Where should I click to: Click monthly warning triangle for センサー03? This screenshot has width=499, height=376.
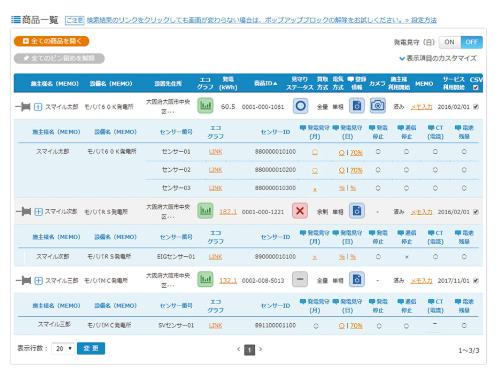coord(315,189)
